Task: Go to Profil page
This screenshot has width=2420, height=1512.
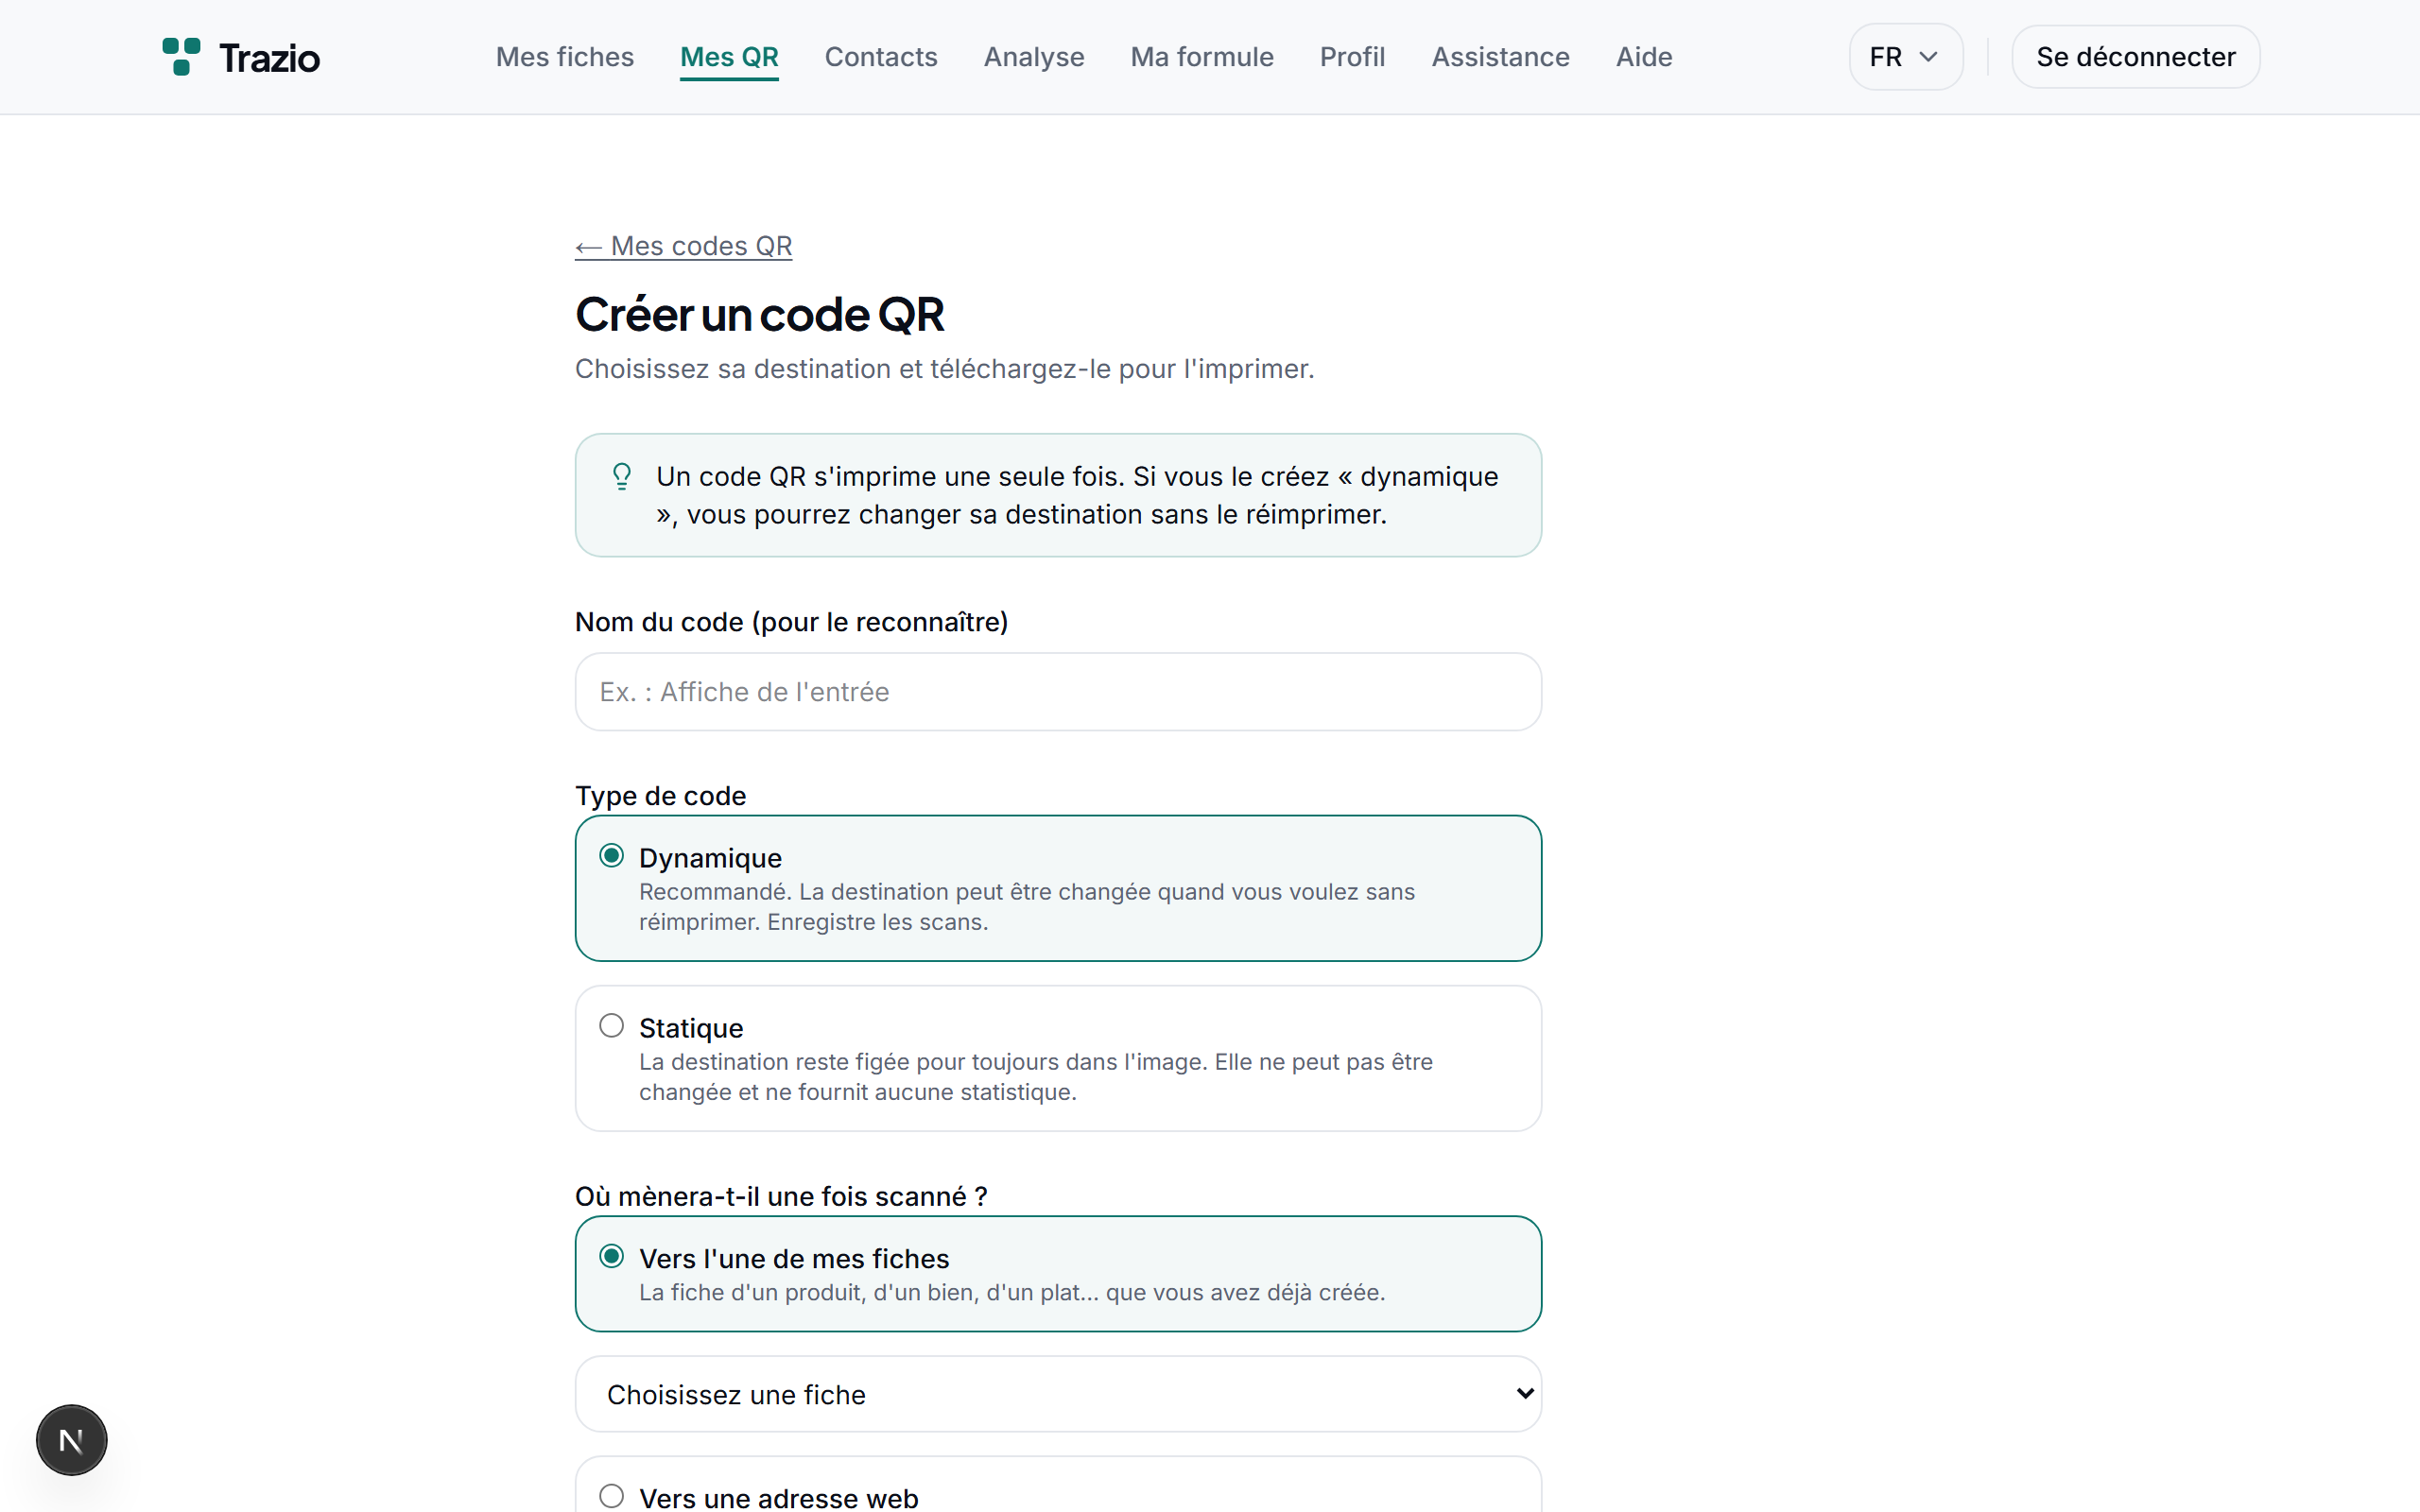Action: tap(1352, 57)
